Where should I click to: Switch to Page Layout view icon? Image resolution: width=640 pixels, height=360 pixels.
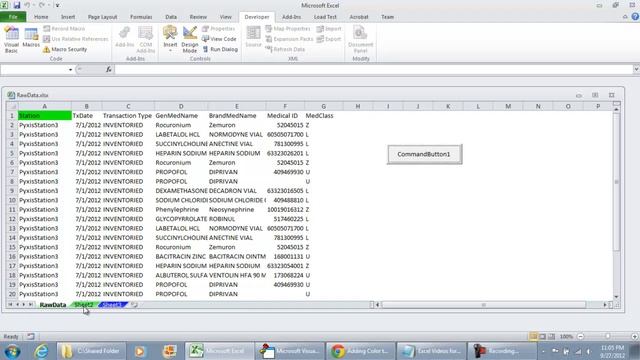[x=542, y=337]
